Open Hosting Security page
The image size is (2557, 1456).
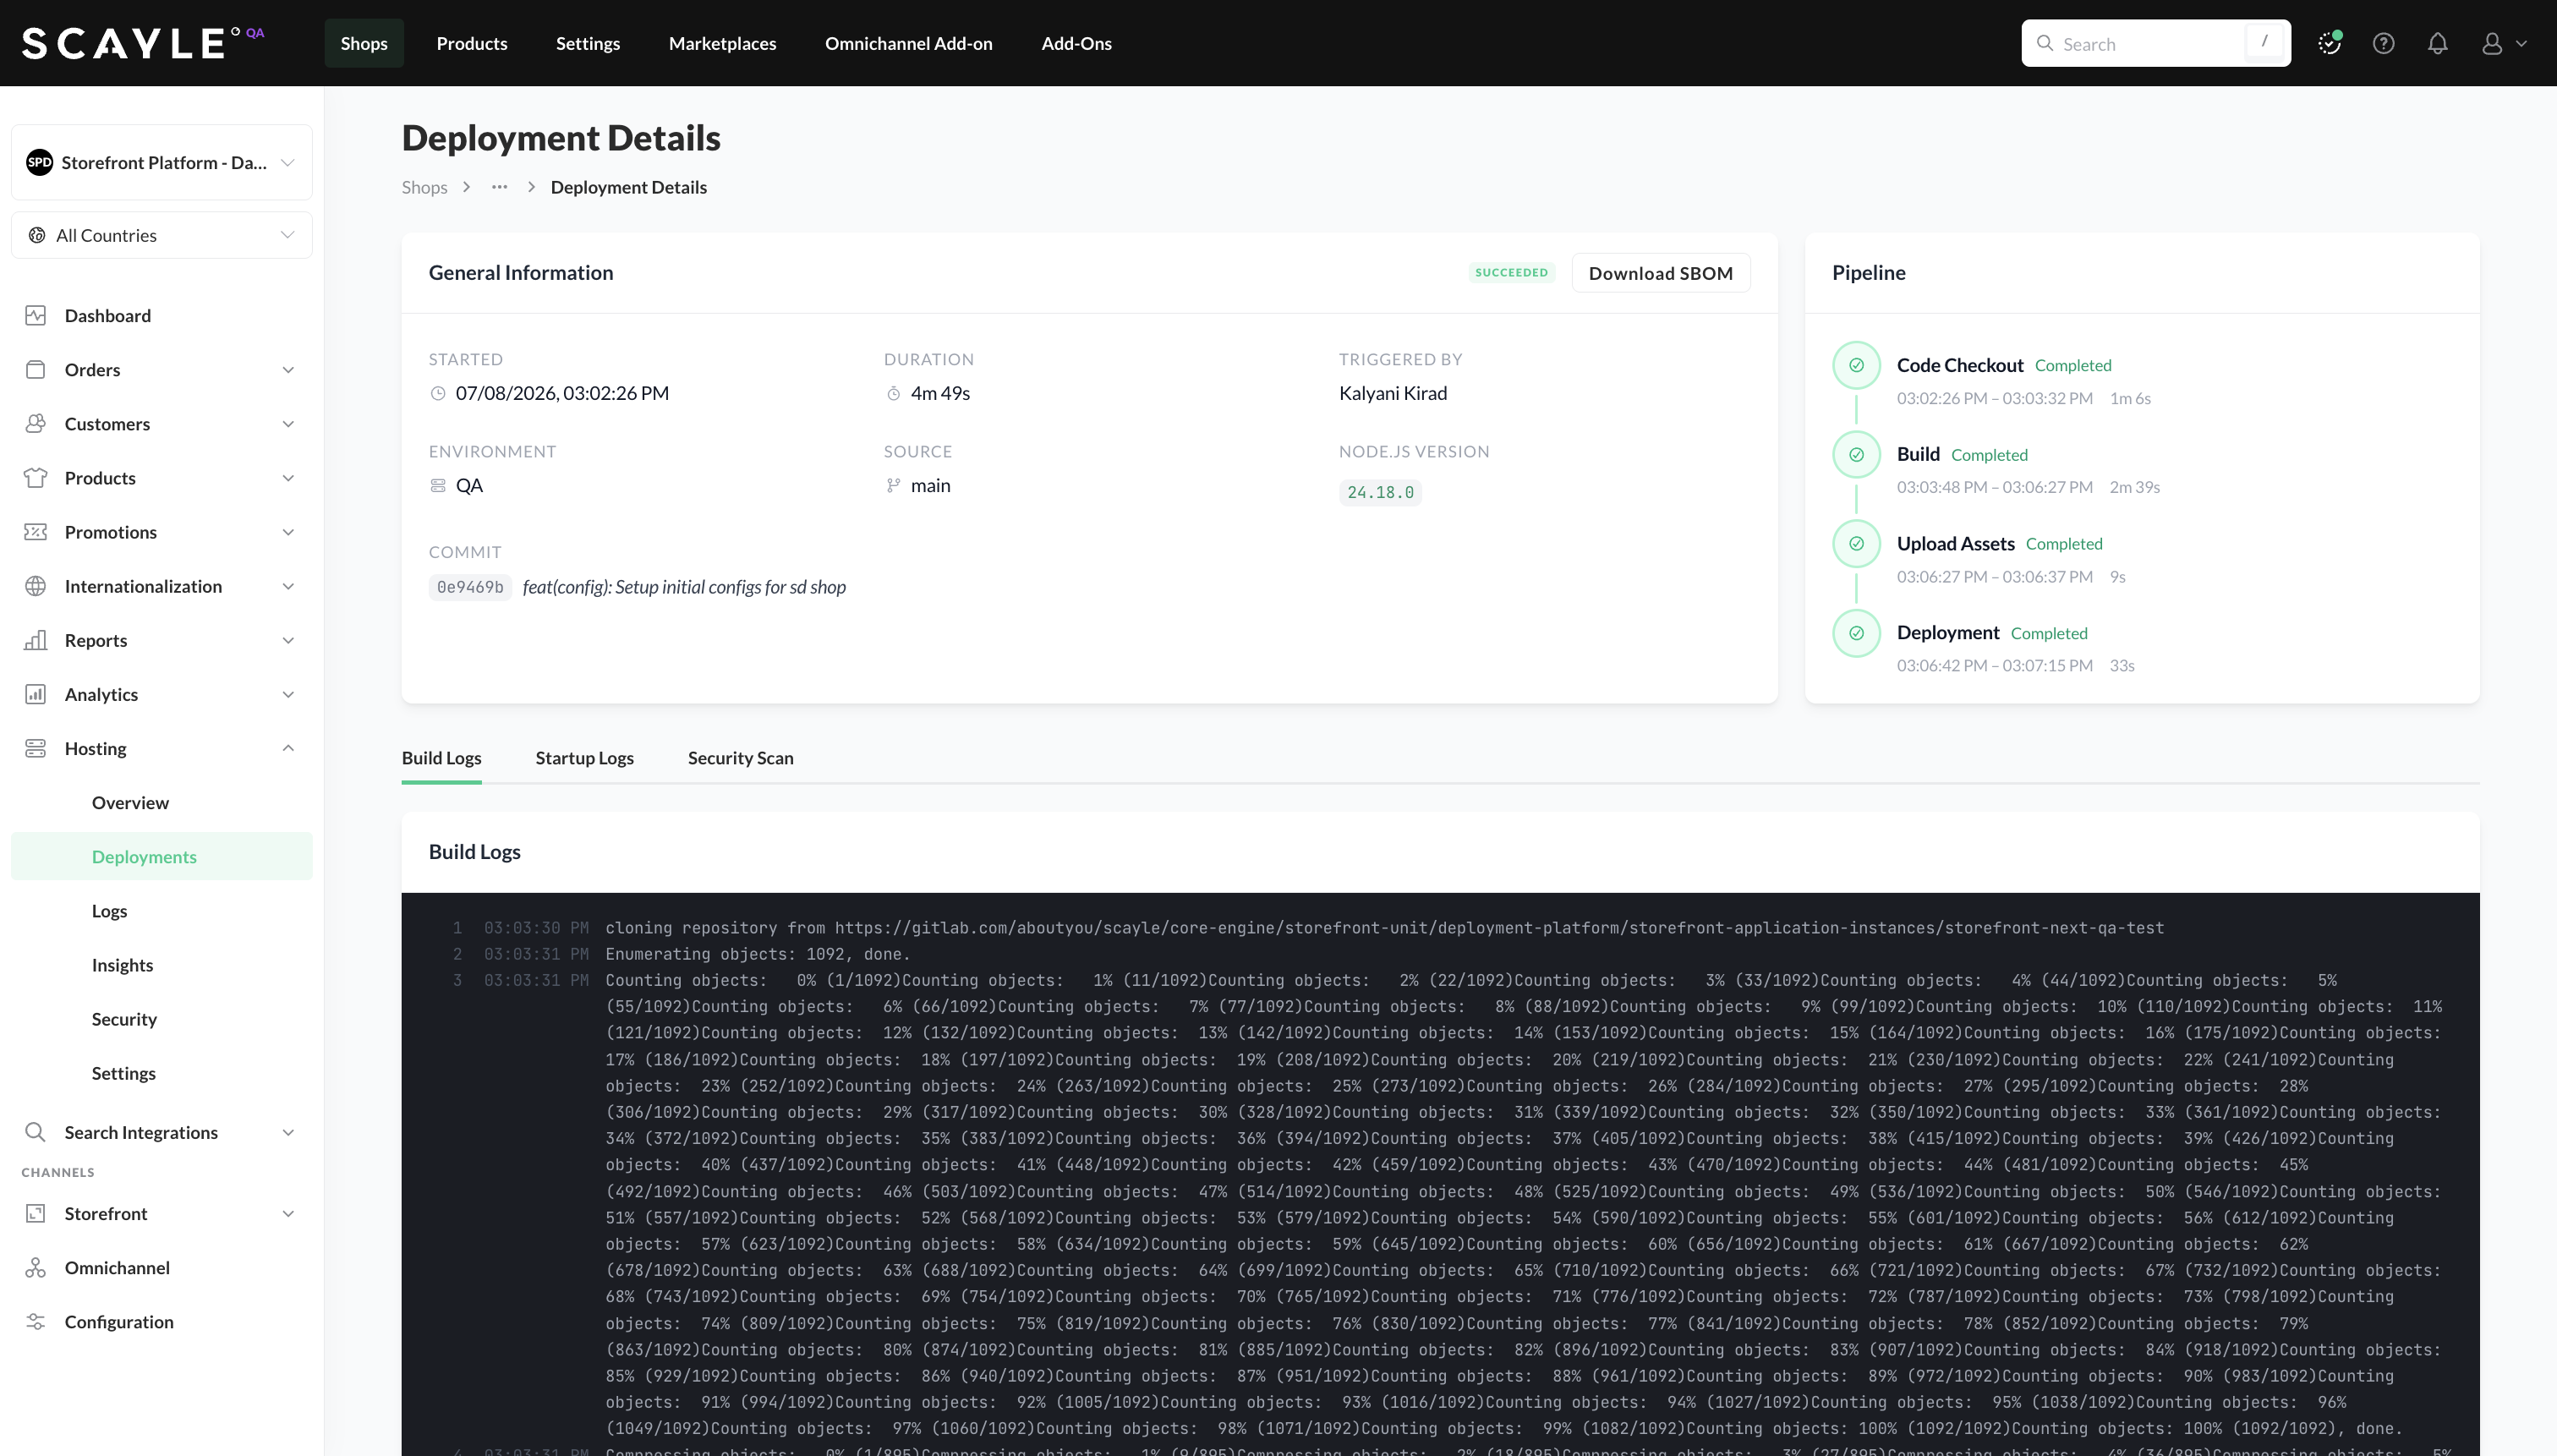(124, 1018)
